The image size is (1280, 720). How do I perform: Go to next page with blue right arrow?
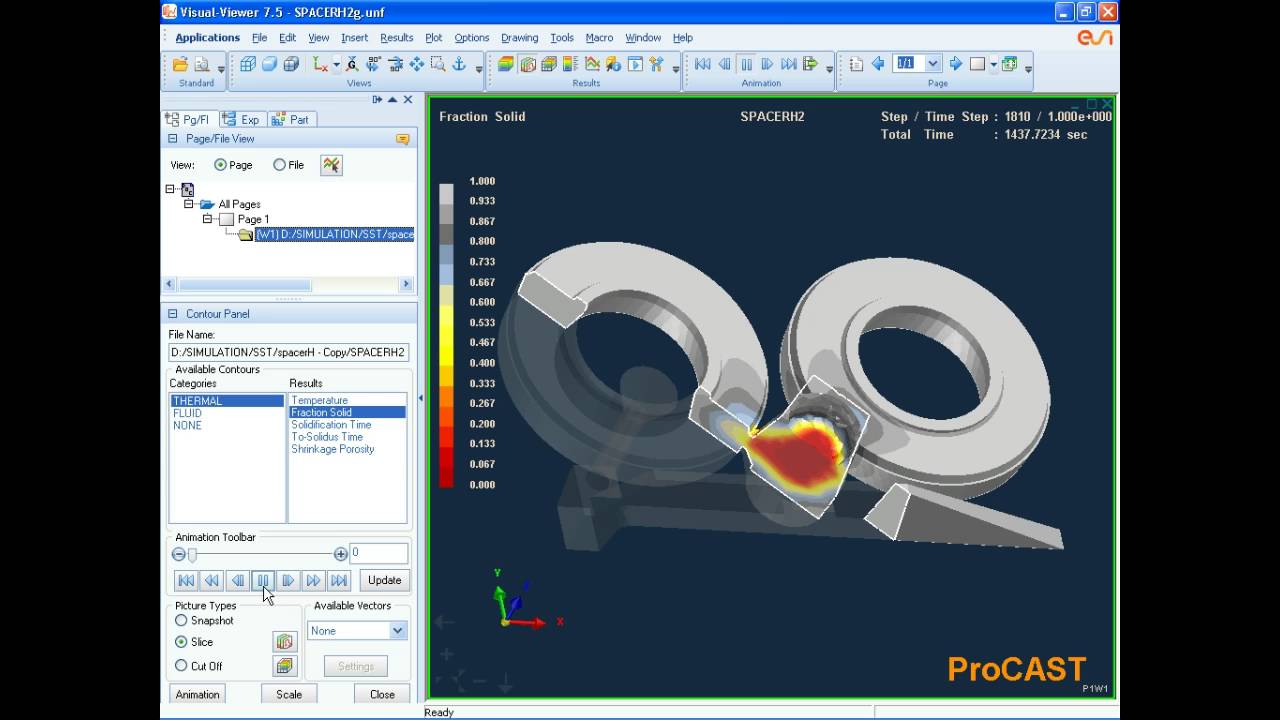(956, 64)
